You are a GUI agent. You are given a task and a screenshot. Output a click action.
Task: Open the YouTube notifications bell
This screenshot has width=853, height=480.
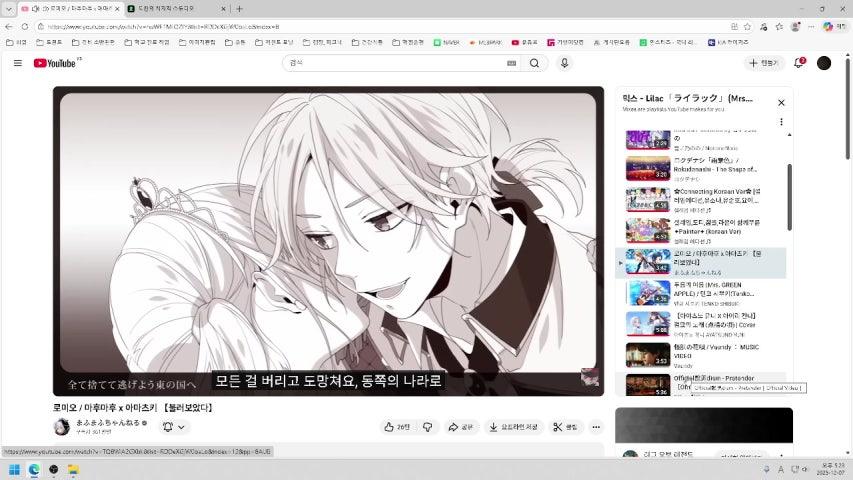(799, 63)
